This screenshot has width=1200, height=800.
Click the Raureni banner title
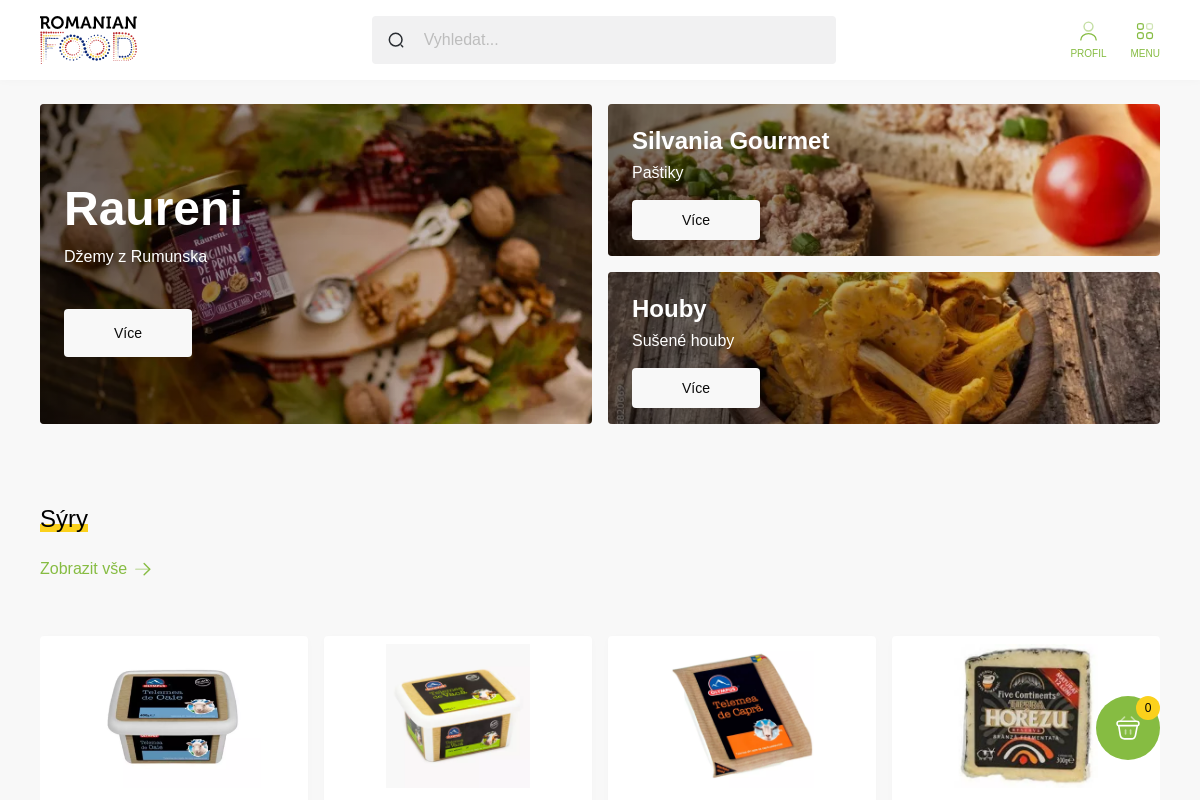[x=153, y=208]
